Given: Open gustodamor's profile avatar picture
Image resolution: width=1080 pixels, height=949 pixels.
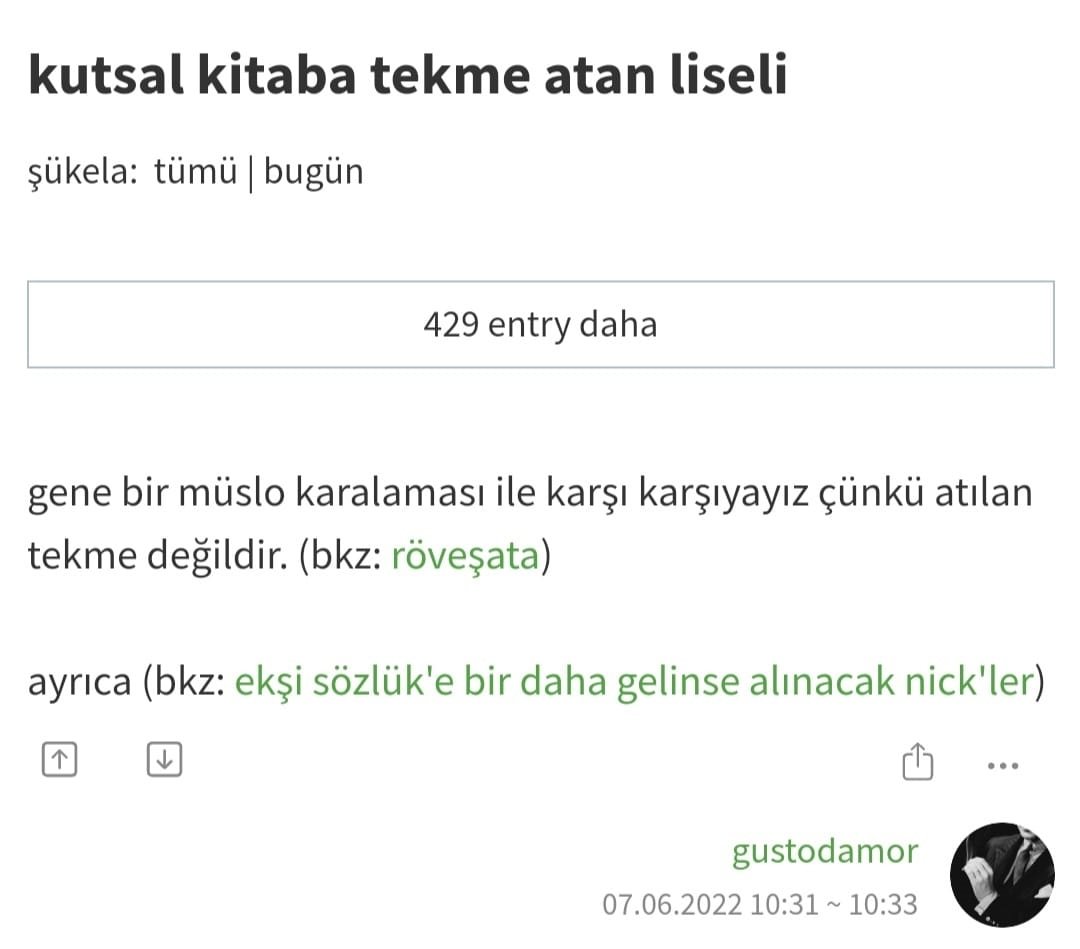Looking at the screenshot, I should (1002, 874).
